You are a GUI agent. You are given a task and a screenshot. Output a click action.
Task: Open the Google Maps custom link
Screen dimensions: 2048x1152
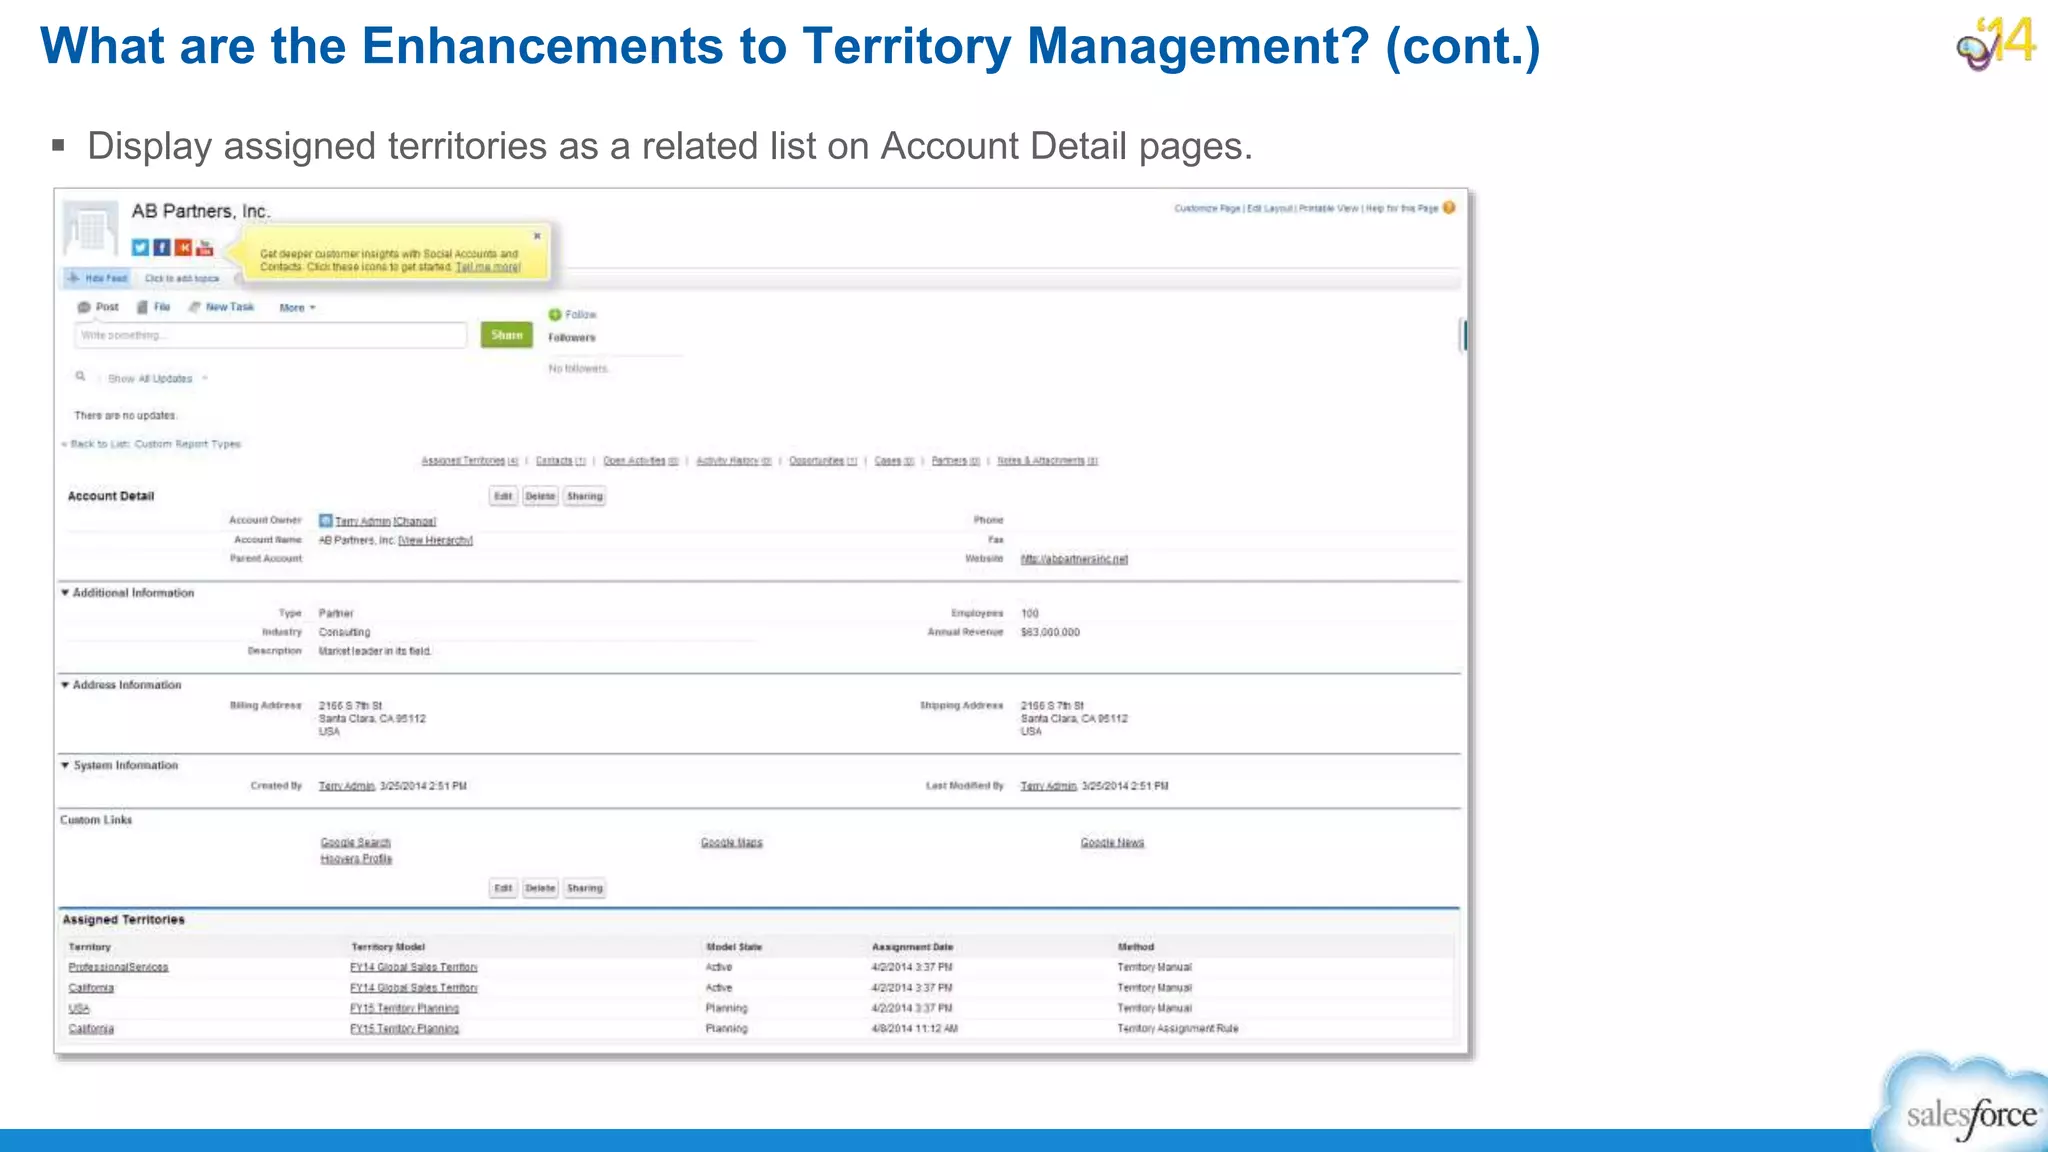pos(732,843)
